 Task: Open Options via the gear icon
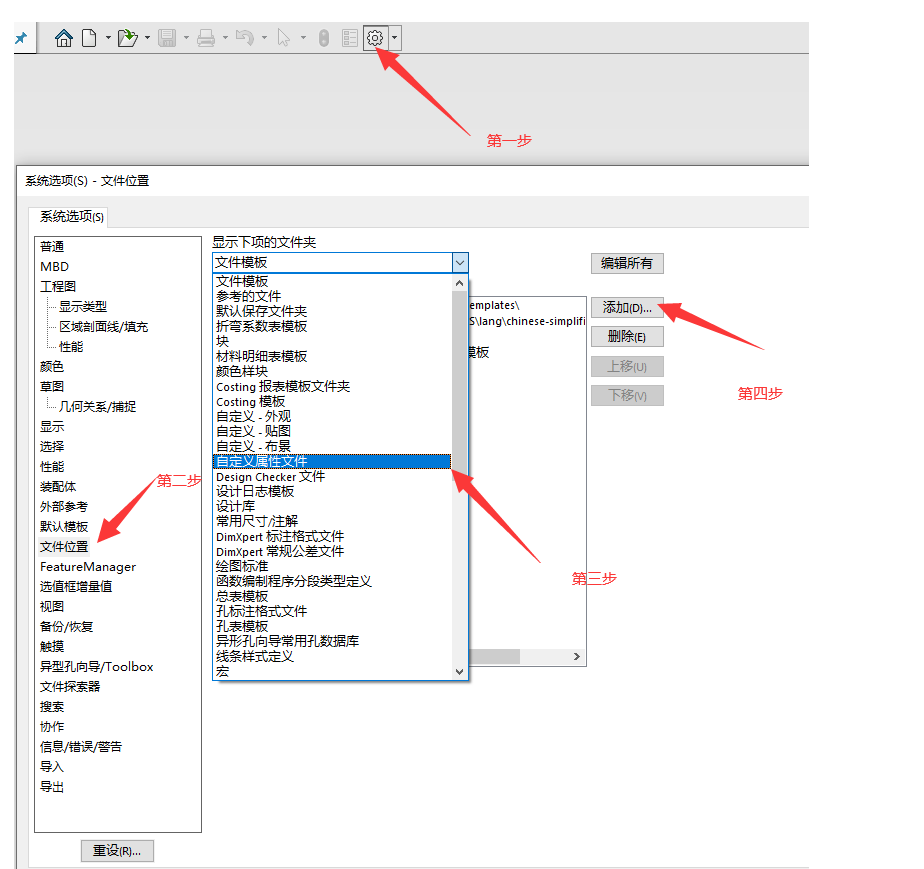pos(375,38)
